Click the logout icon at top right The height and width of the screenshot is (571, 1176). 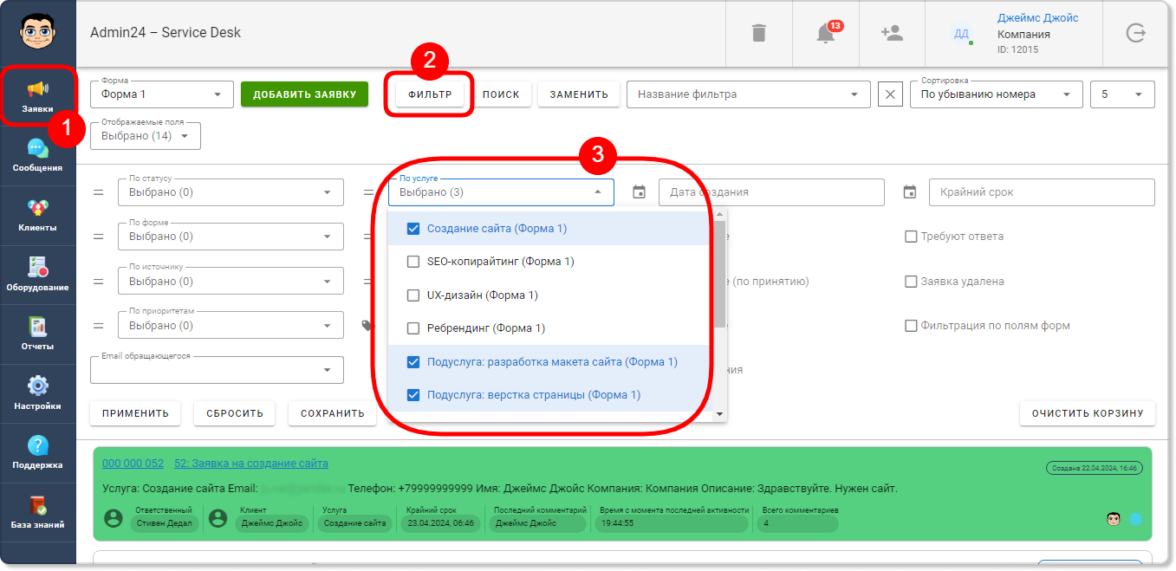coord(1136,33)
